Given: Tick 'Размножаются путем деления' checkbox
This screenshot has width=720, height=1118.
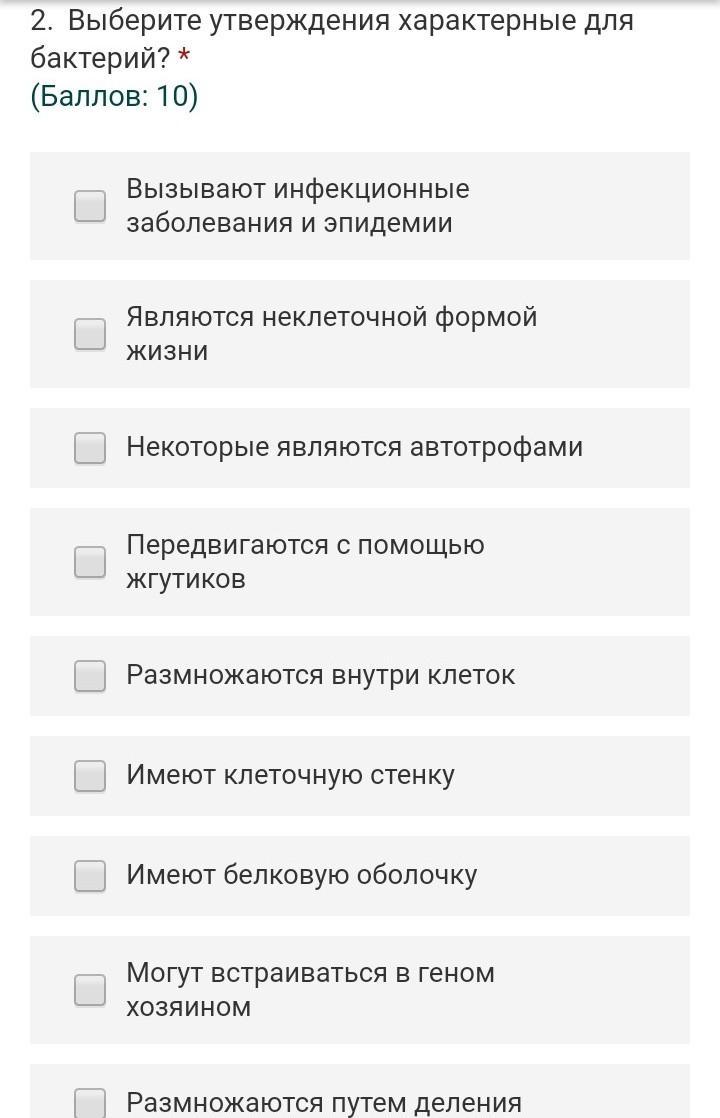Looking at the screenshot, I should click(x=90, y=1102).
